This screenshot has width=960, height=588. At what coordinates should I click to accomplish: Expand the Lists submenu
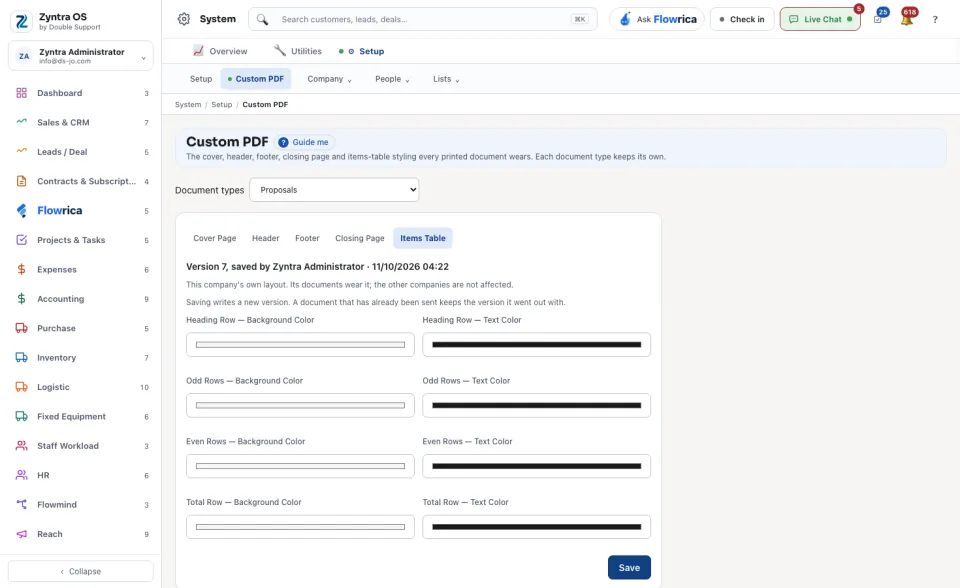click(446, 79)
